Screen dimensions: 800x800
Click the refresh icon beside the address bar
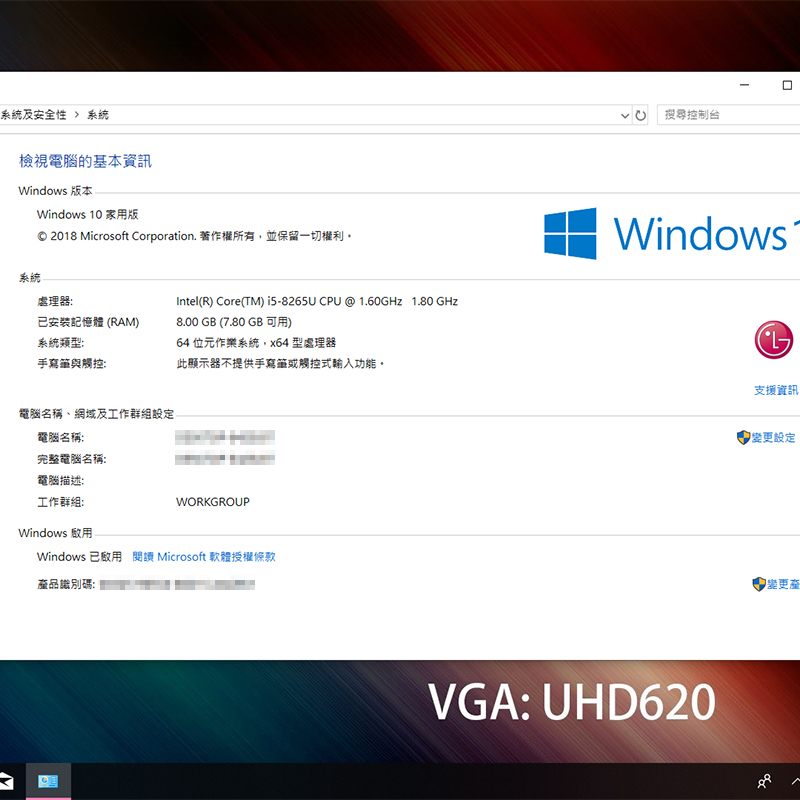pos(640,115)
